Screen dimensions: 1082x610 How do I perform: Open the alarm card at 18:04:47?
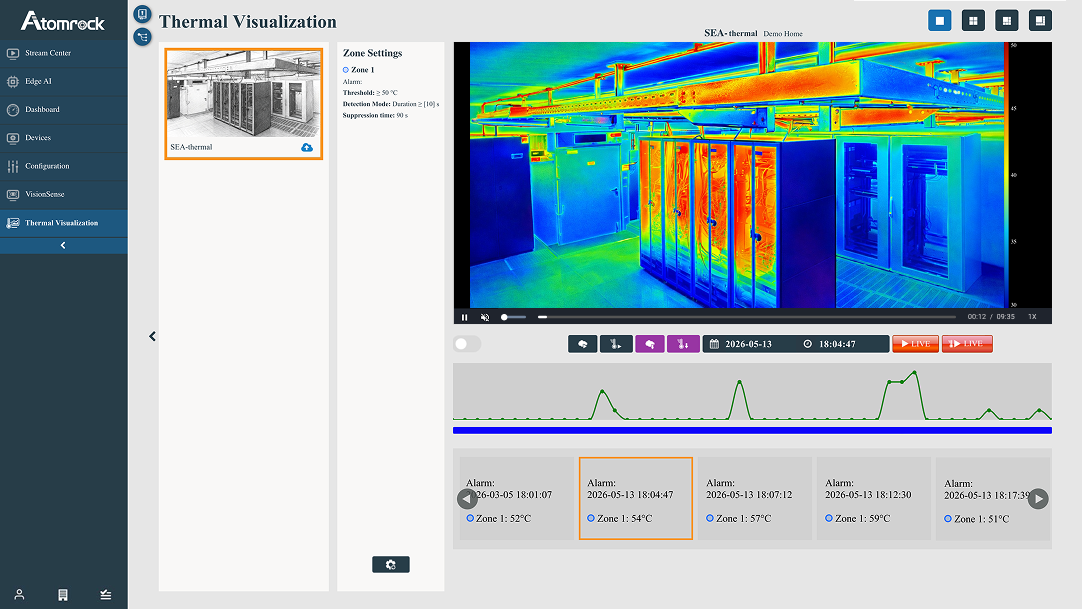636,498
